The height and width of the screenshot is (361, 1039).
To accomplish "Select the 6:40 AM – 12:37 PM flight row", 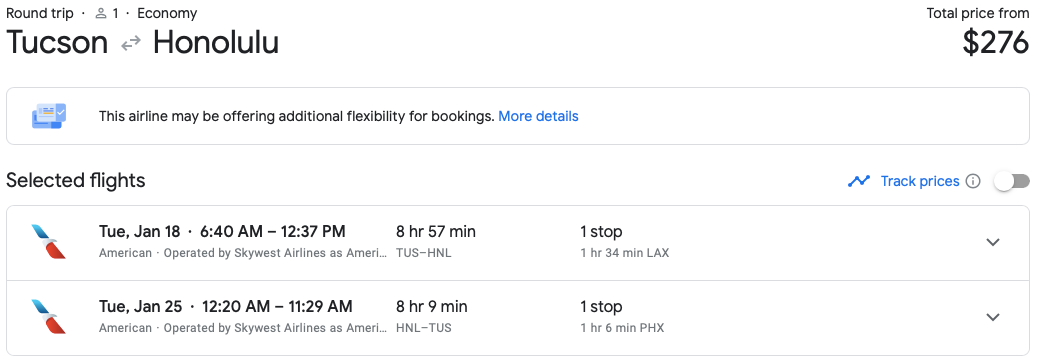I will [x=518, y=242].
